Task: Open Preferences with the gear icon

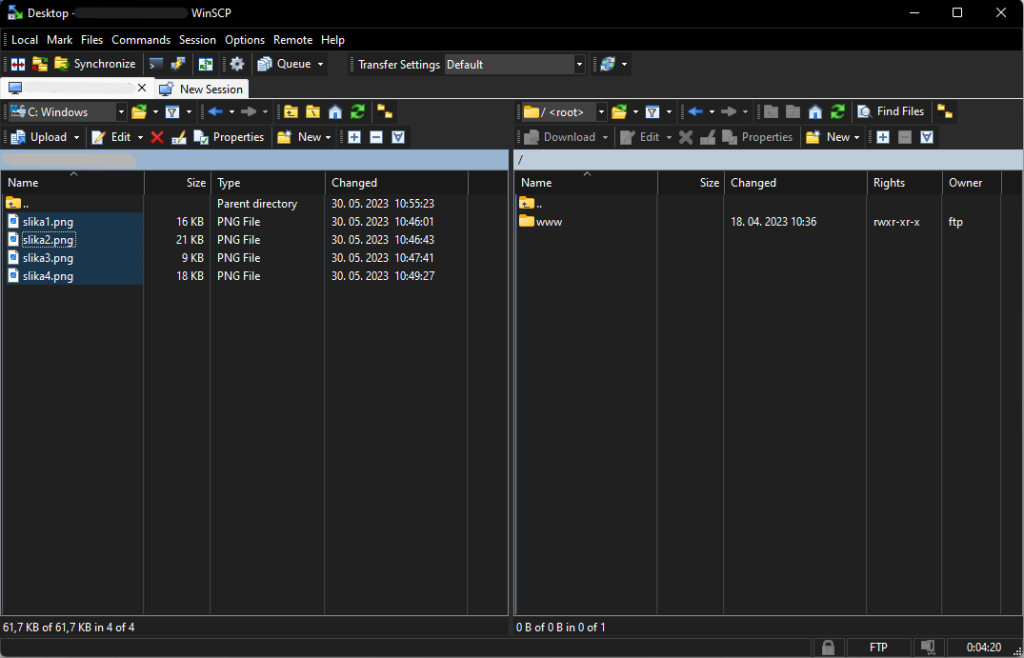Action: [237, 64]
